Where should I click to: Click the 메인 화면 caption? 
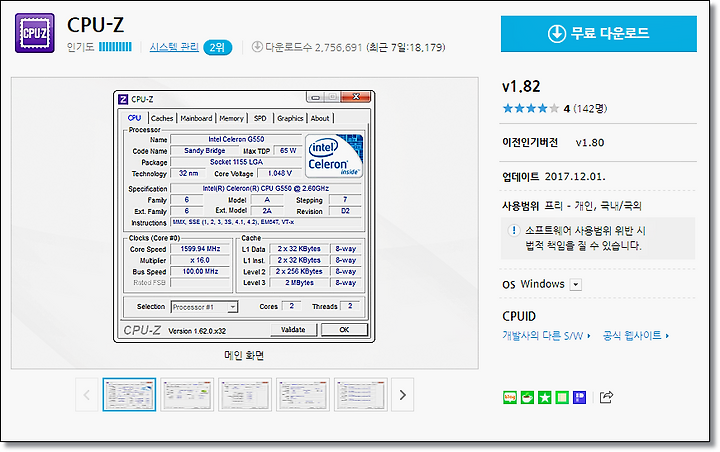244,355
